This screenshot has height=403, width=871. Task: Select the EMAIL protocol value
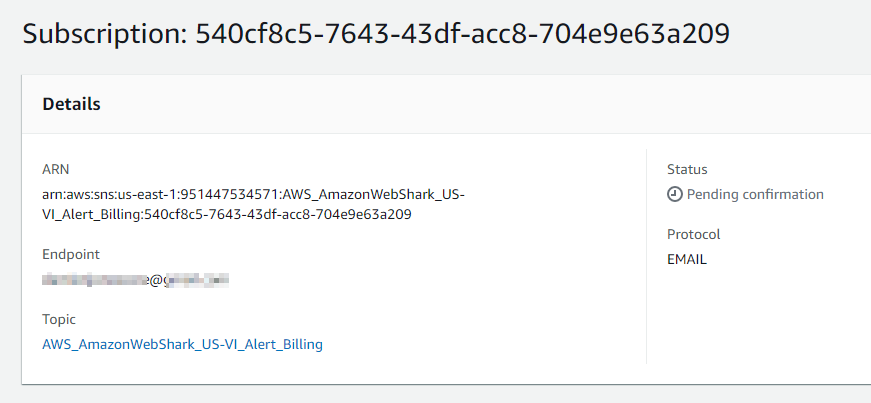tap(687, 260)
